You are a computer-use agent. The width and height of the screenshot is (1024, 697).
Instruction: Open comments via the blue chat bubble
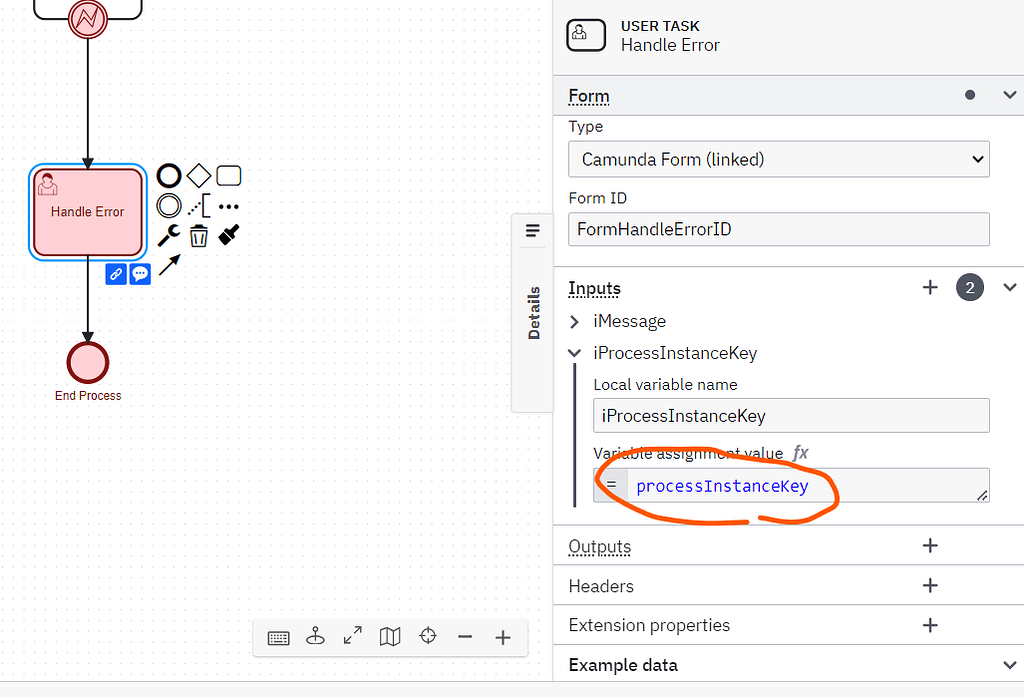coord(139,273)
